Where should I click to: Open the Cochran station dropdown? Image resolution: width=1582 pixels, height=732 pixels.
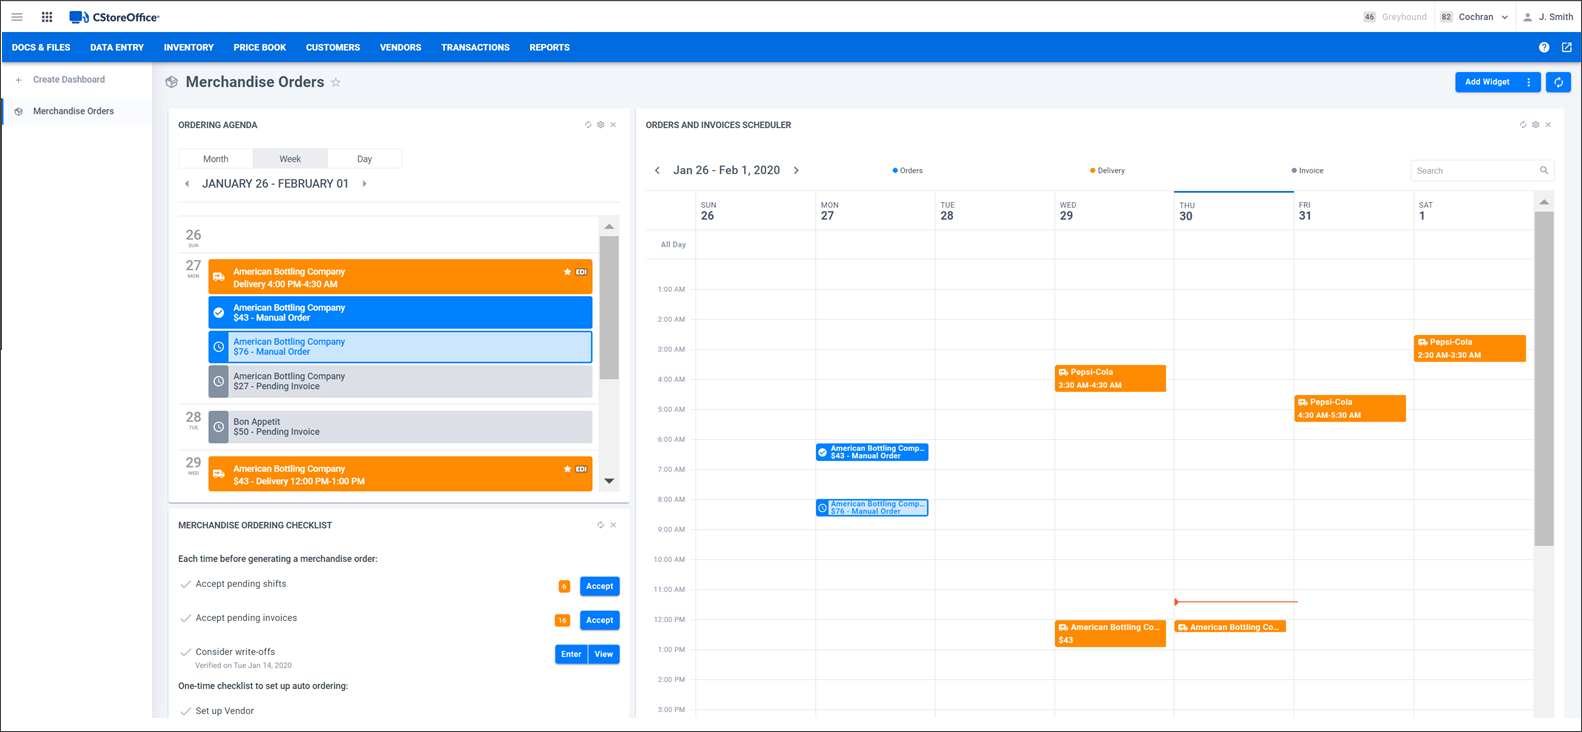coord(1475,17)
